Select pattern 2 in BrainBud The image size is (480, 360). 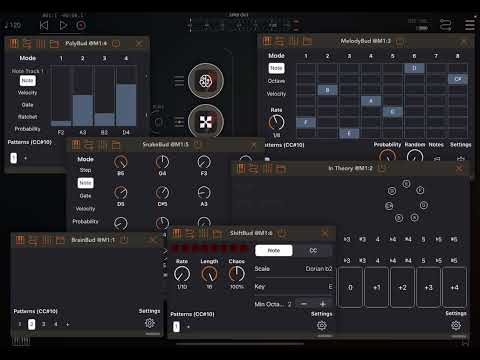32,324
